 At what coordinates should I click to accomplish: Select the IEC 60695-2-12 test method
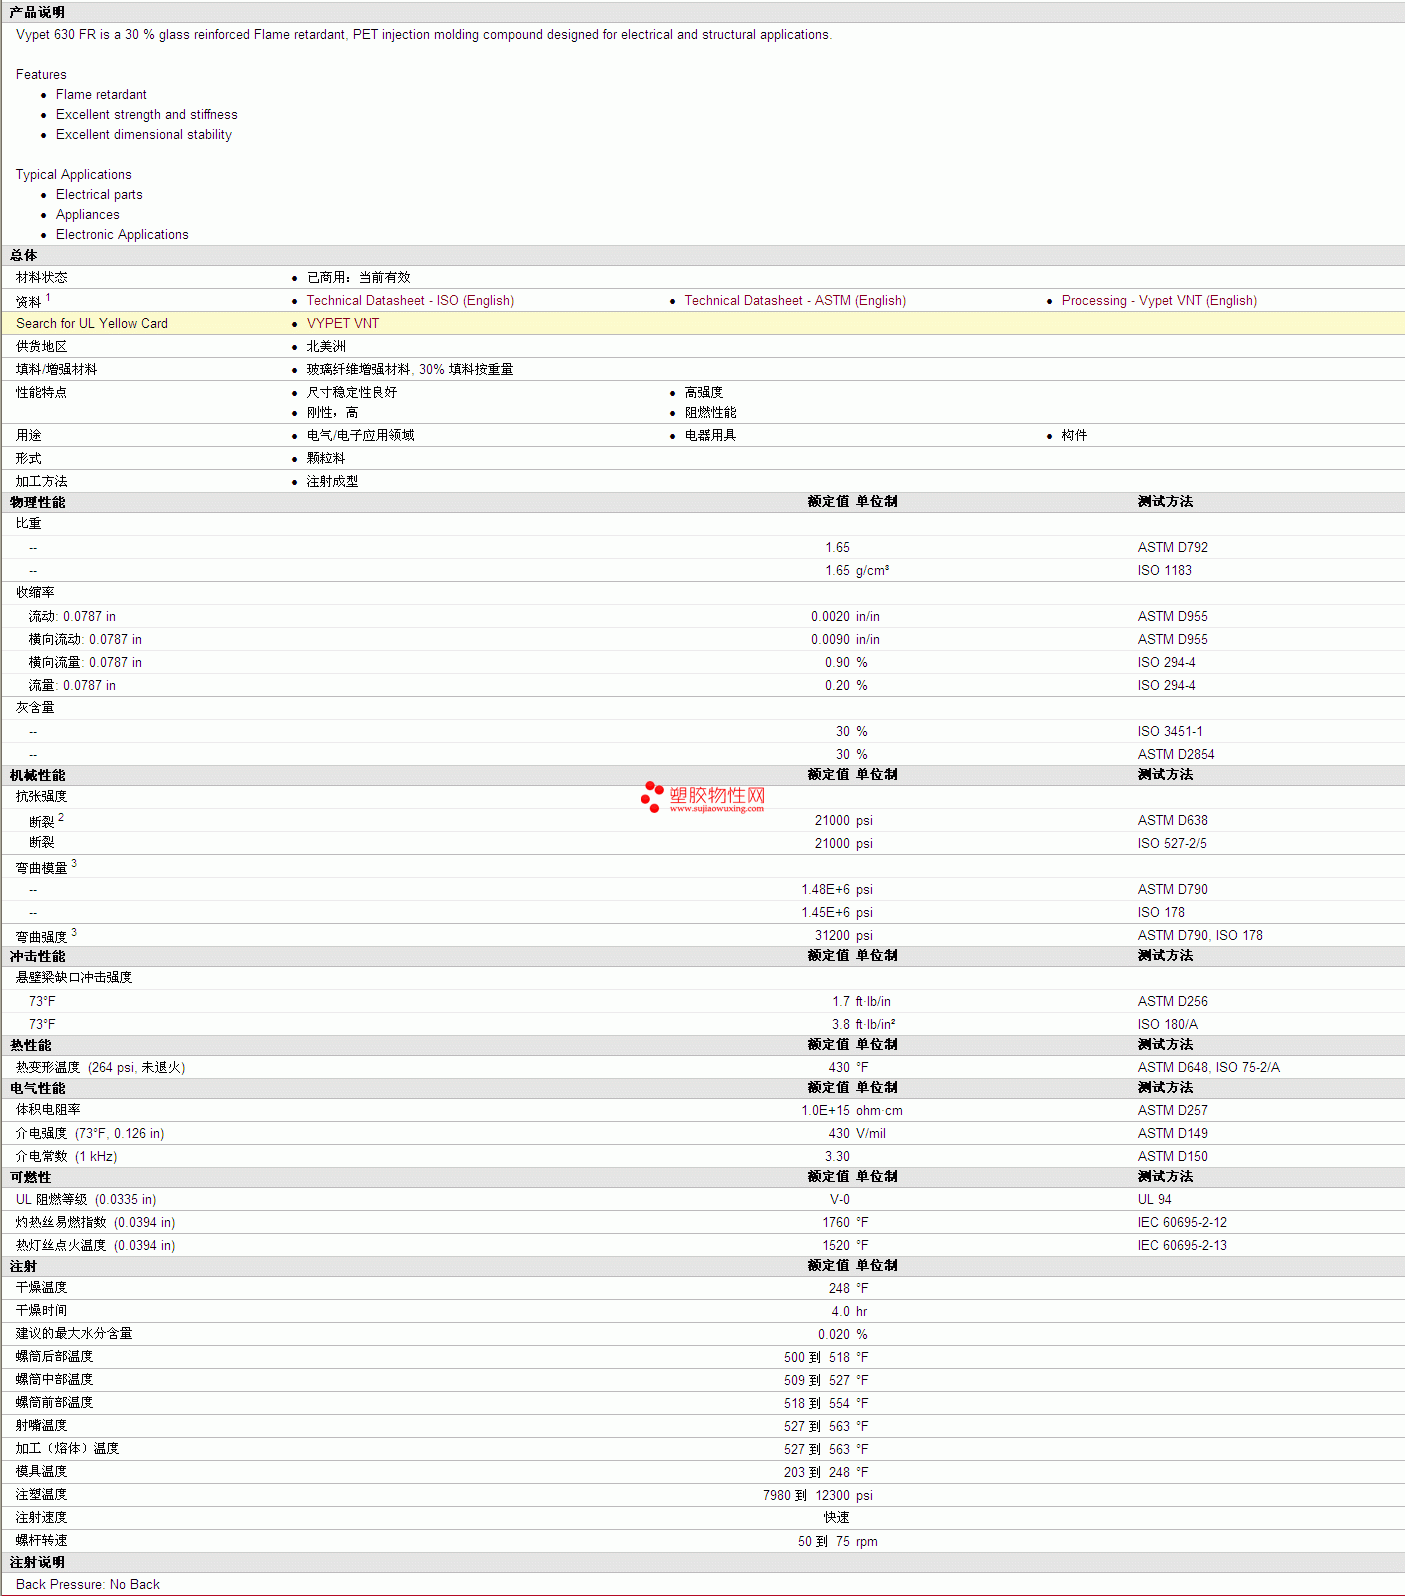(1182, 1222)
